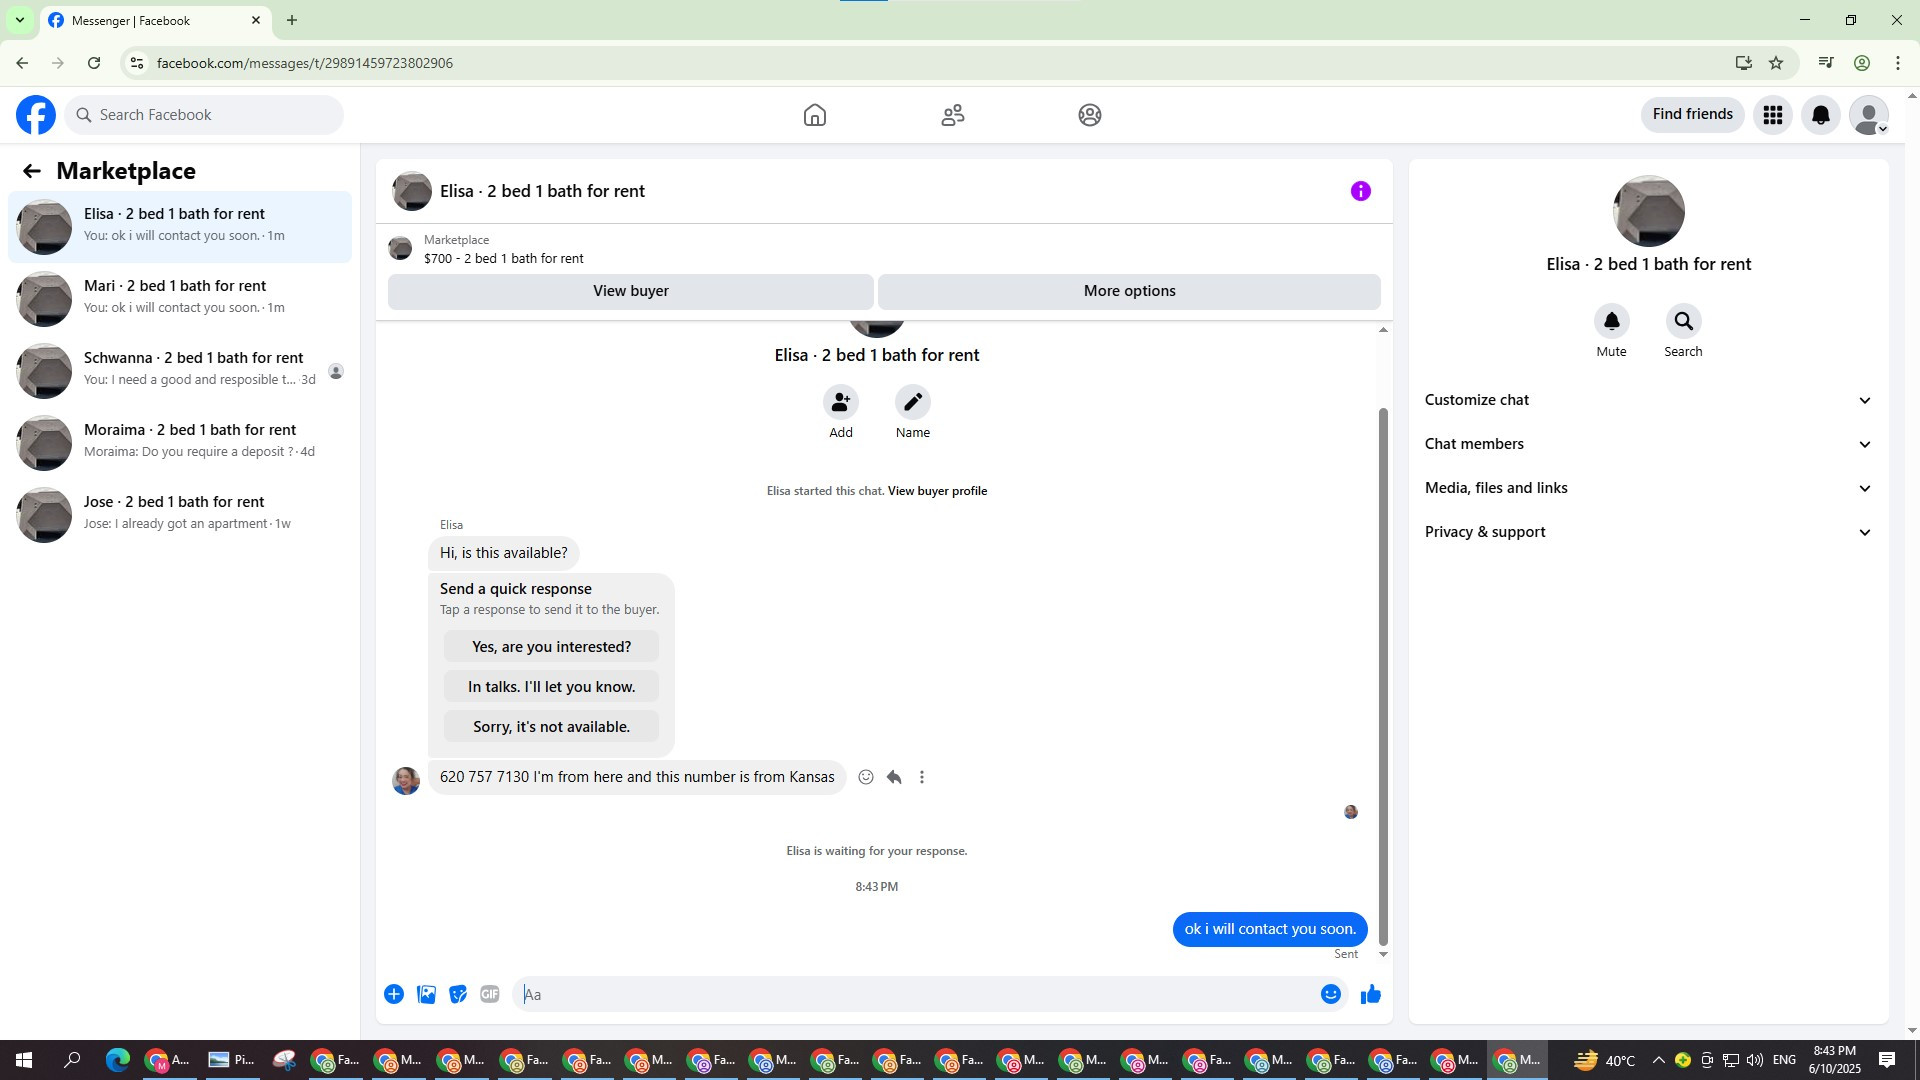Open the emoji picker in message box
The width and height of the screenshot is (1920, 1080).
1330,994
